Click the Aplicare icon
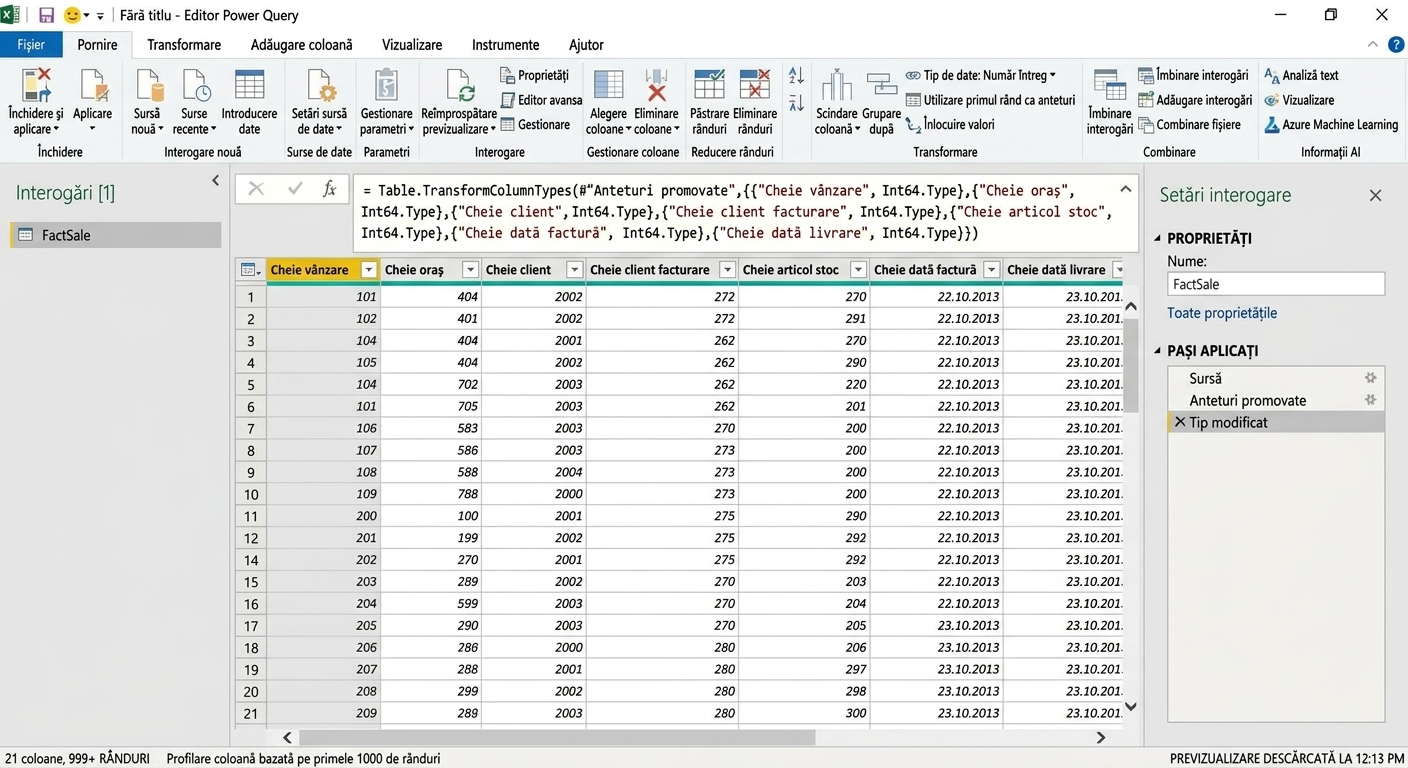Viewport: 1408px width, 768px height. [93, 86]
